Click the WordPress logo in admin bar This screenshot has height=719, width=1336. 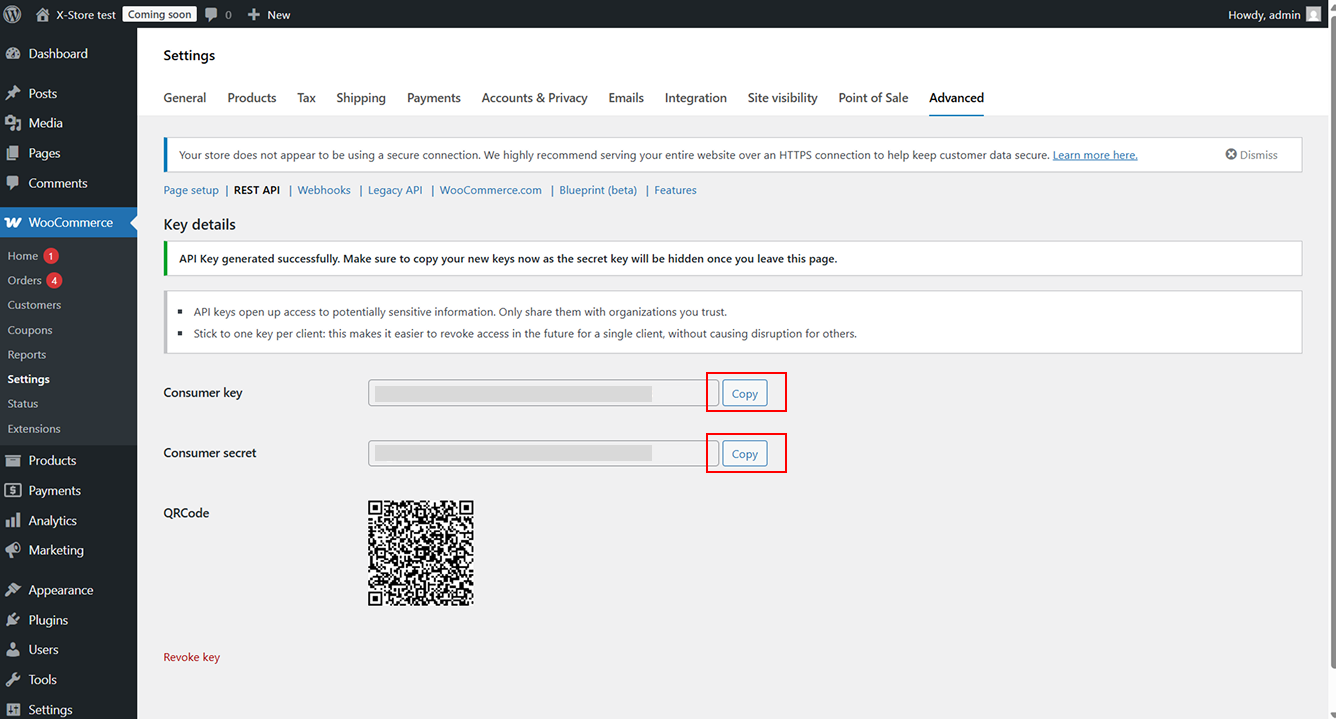(13, 14)
